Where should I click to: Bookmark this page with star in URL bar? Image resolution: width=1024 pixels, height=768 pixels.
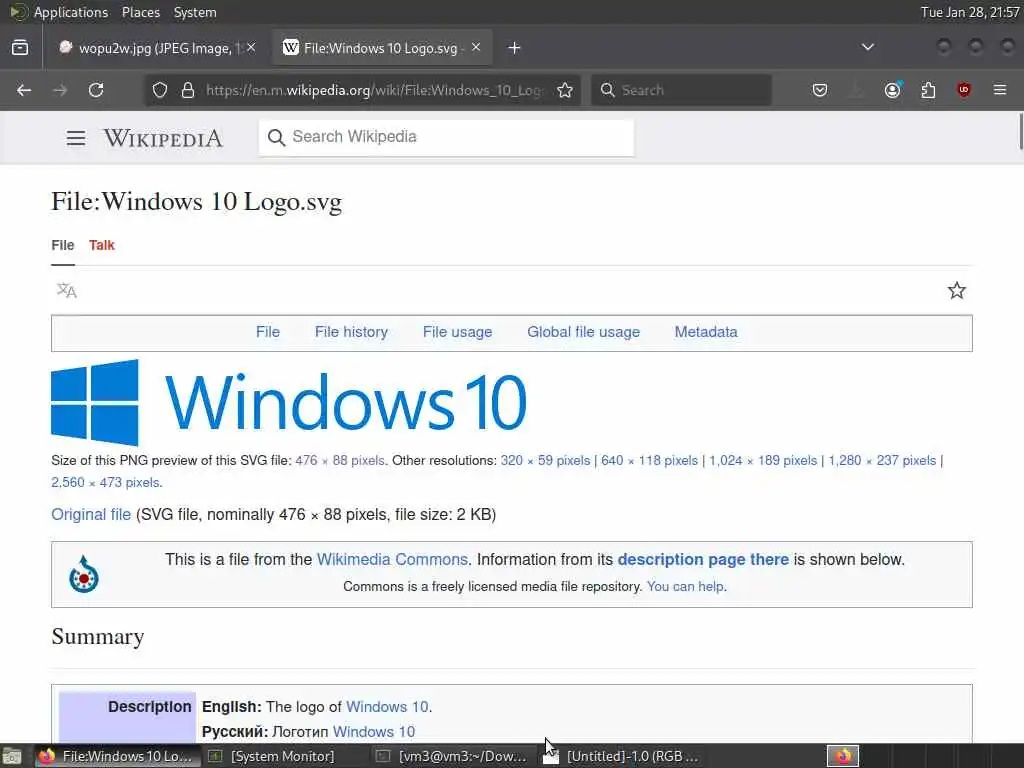pyautogui.click(x=565, y=90)
